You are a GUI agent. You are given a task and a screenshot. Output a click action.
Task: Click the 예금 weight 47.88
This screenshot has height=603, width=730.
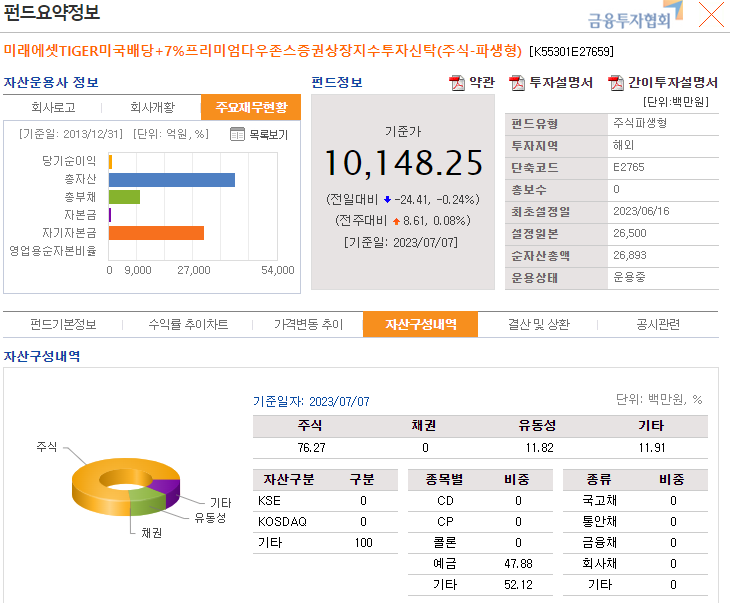click(518, 564)
